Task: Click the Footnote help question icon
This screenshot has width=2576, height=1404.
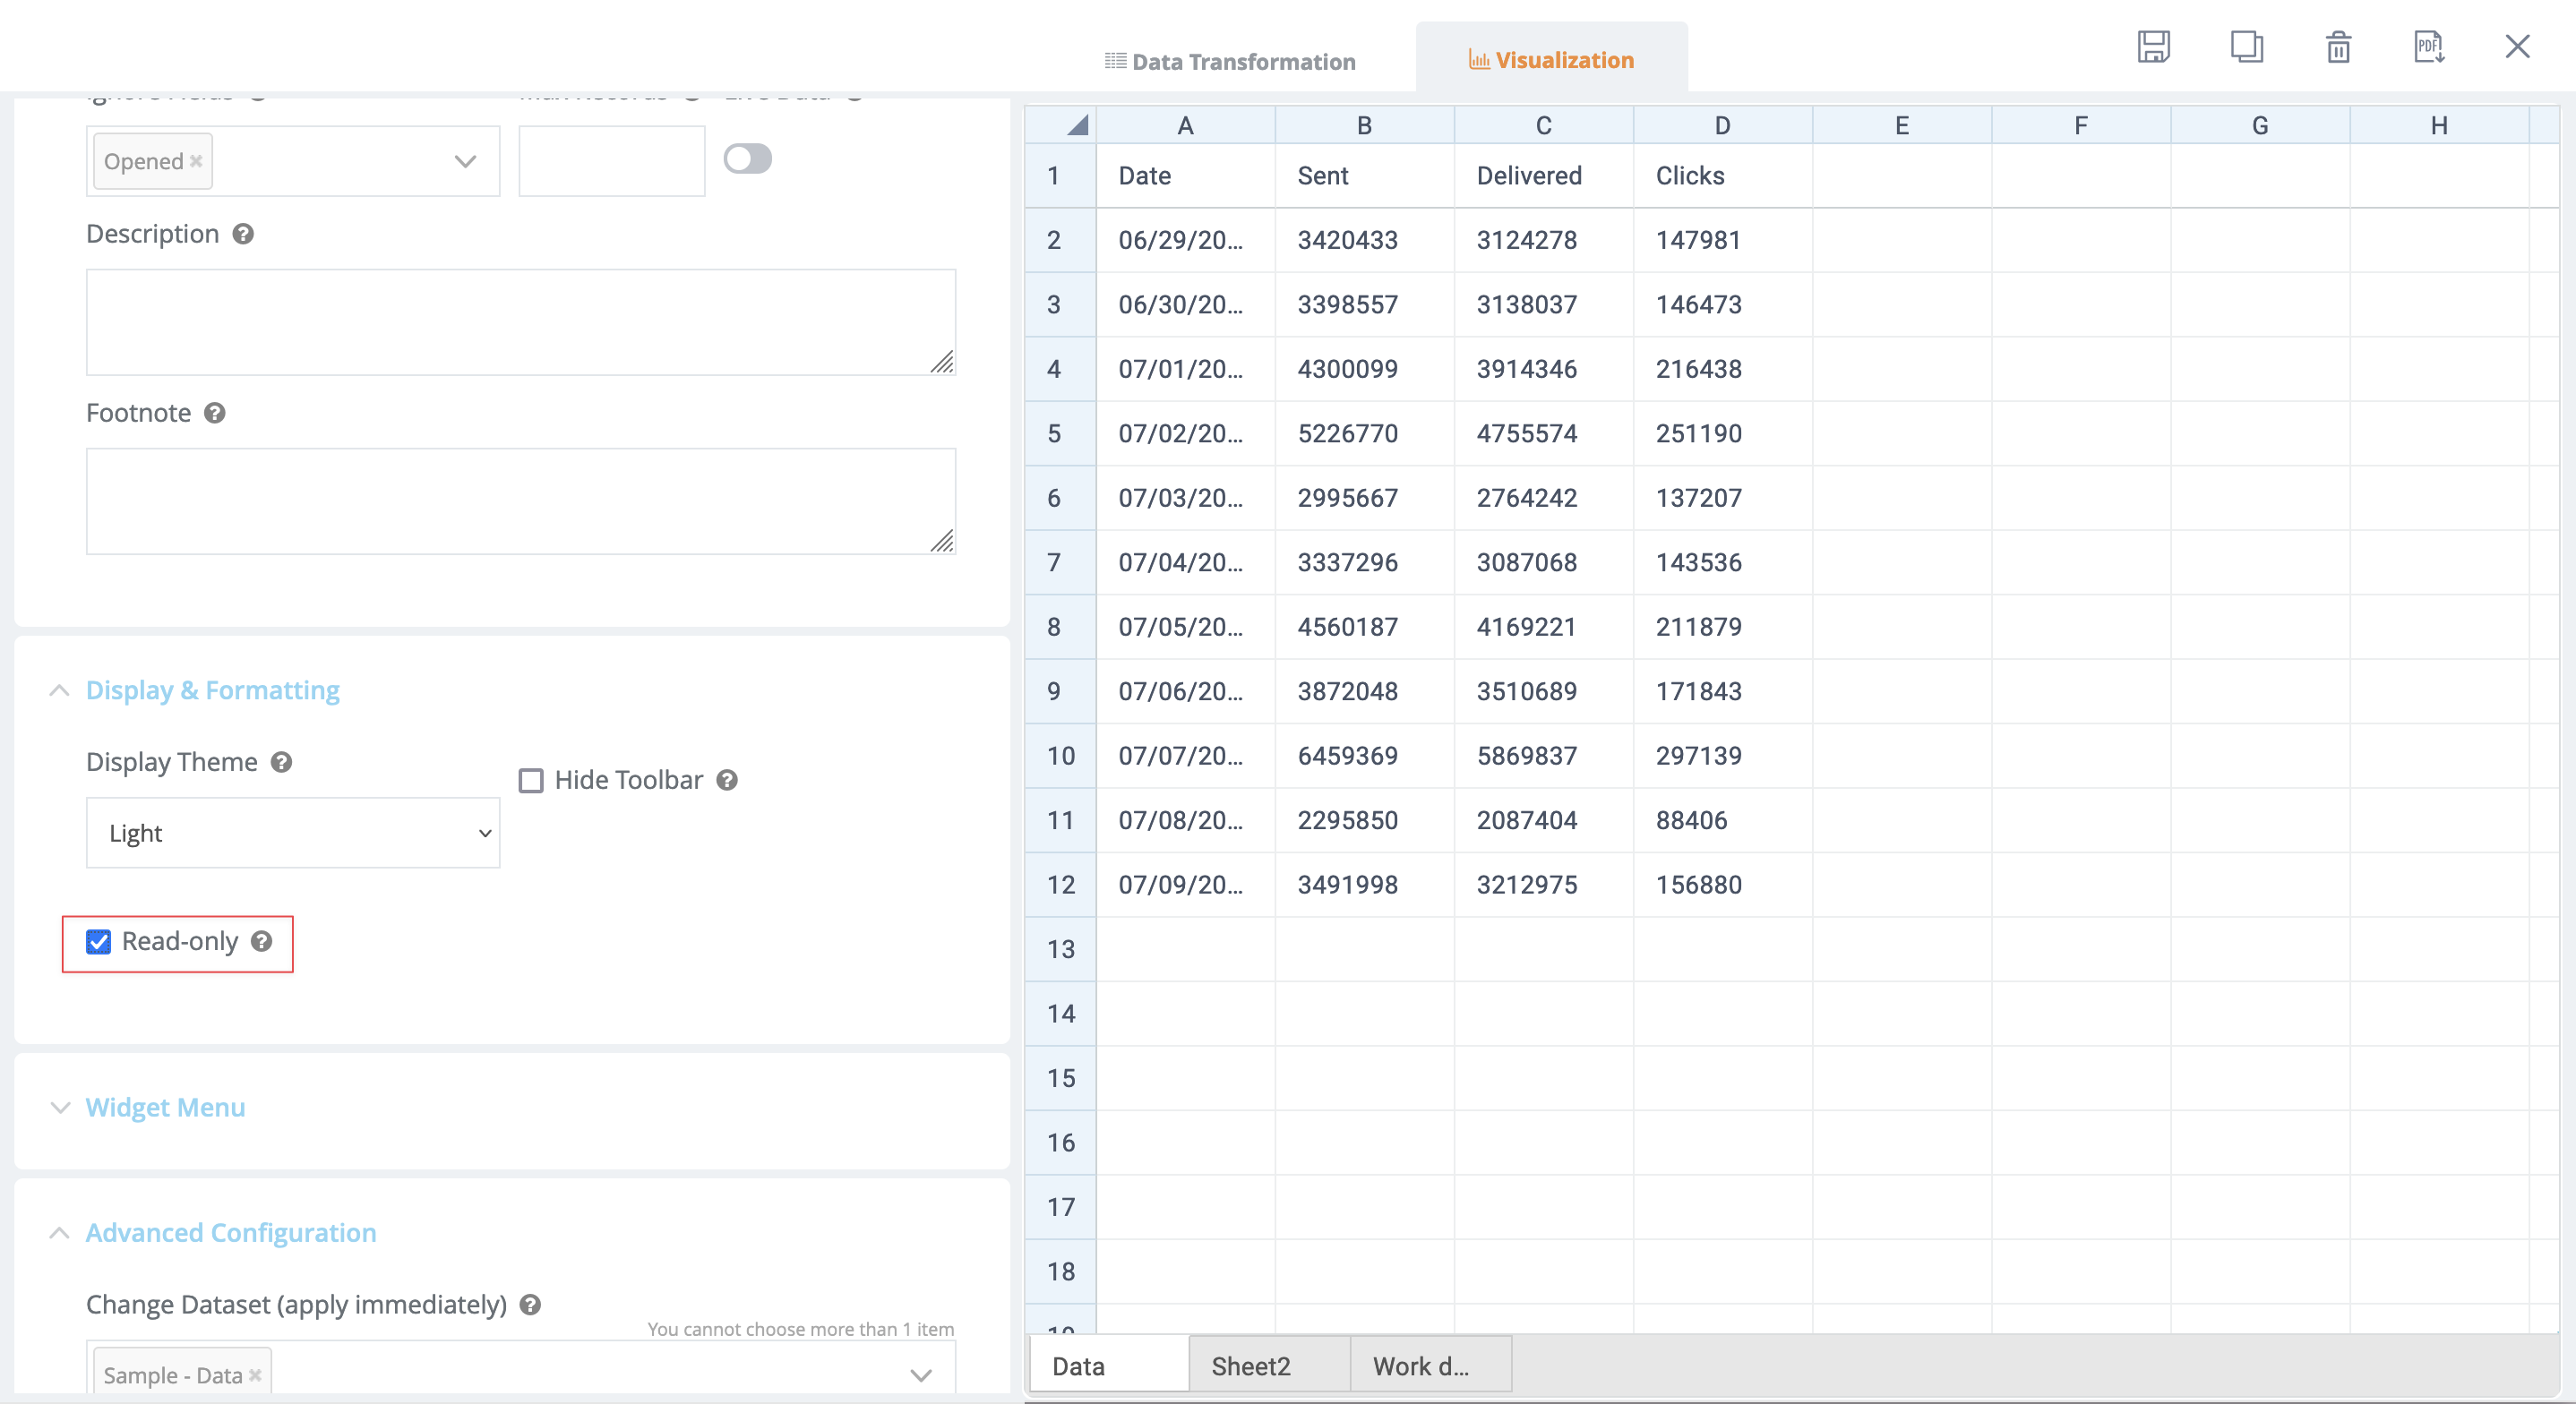Action: (215, 413)
